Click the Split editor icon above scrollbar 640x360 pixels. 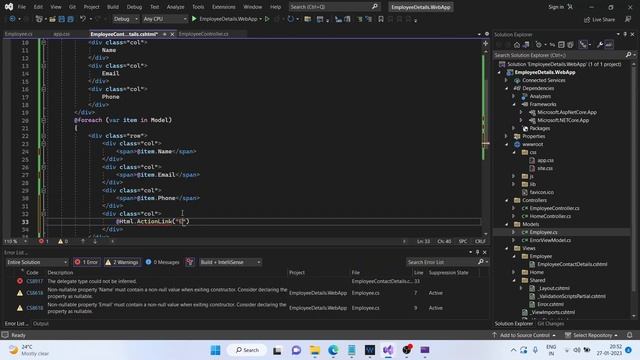(485, 43)
